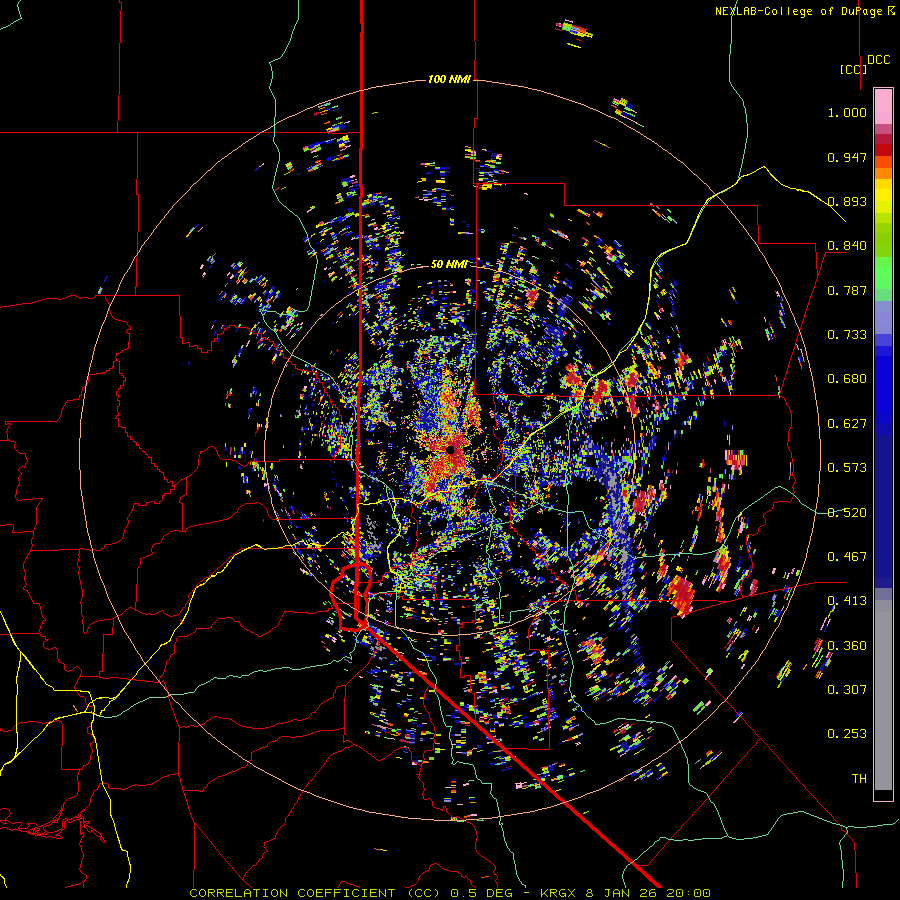Viewport: 900px width, 900px height.
Task: Click the 50 NMI range ring label
Action: [x=449, y=264]
